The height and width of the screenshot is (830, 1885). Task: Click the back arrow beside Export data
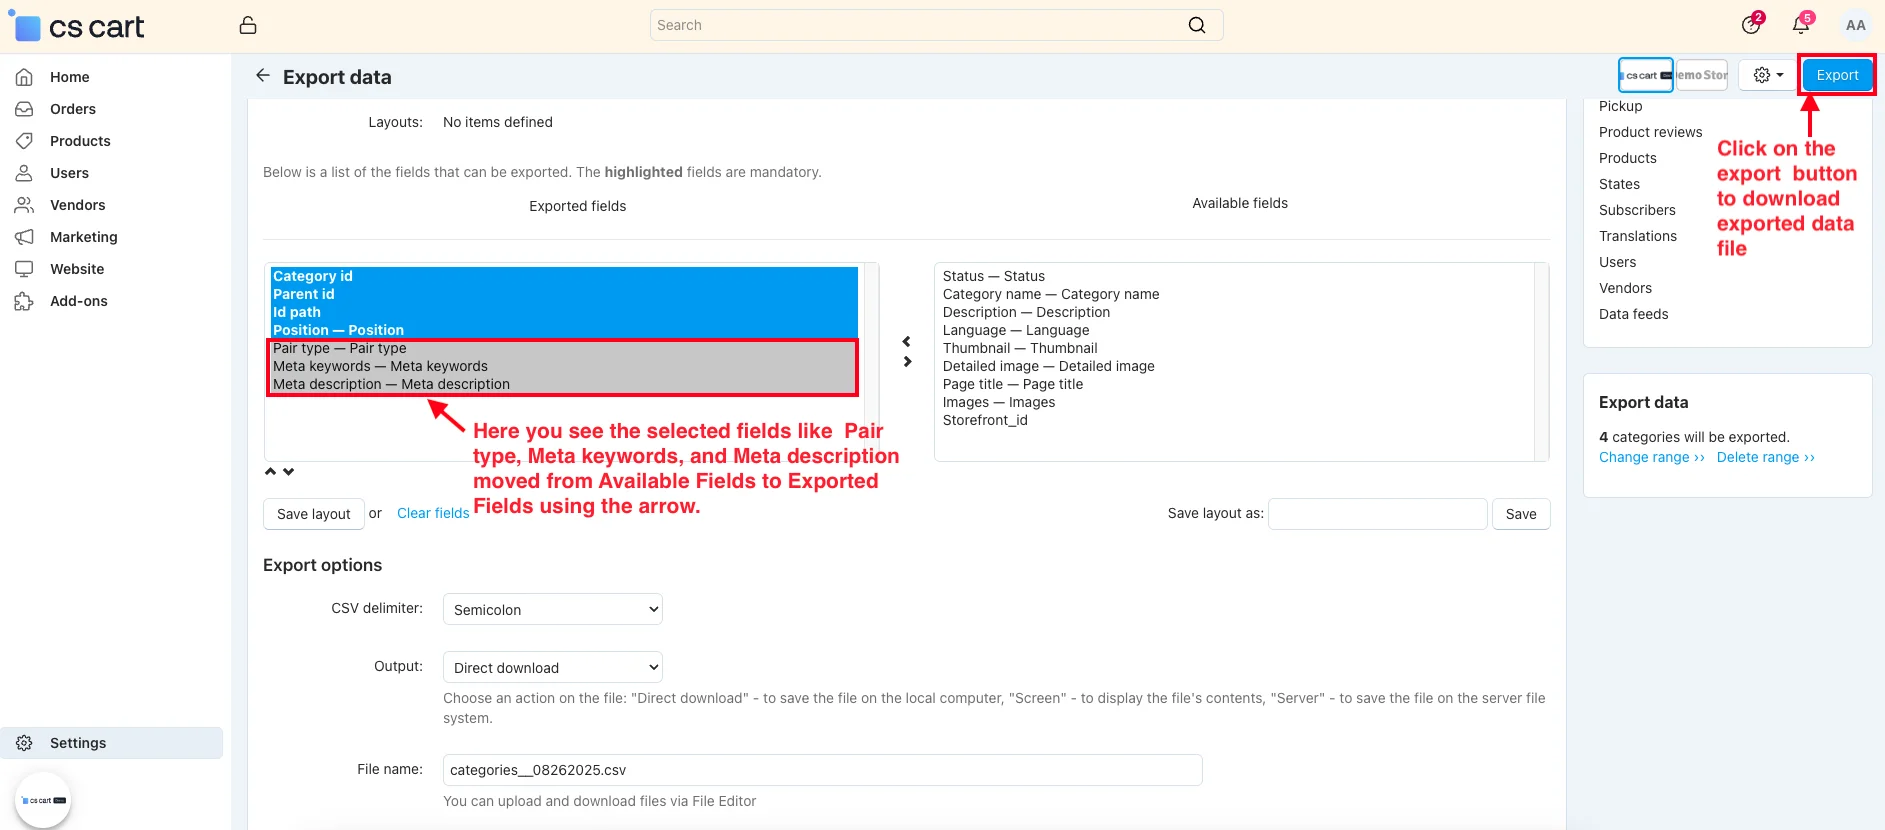263,76
